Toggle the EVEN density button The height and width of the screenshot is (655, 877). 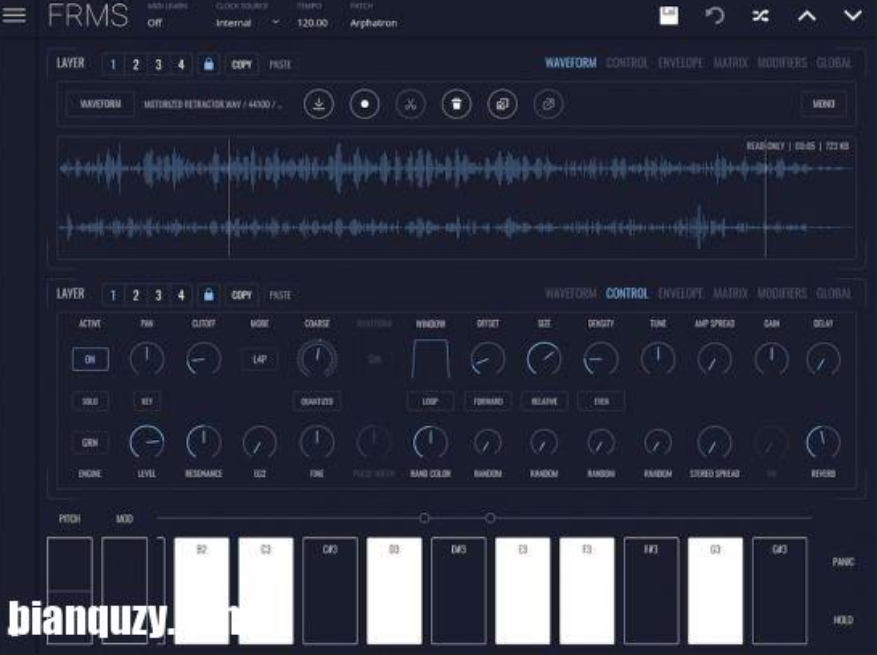click(601, 401)
